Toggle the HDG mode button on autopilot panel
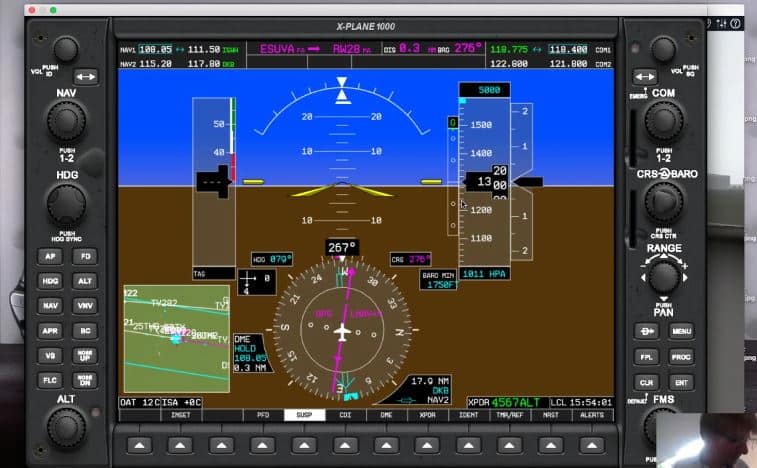This screenshot has height=468, width=757. coord(50,281)
